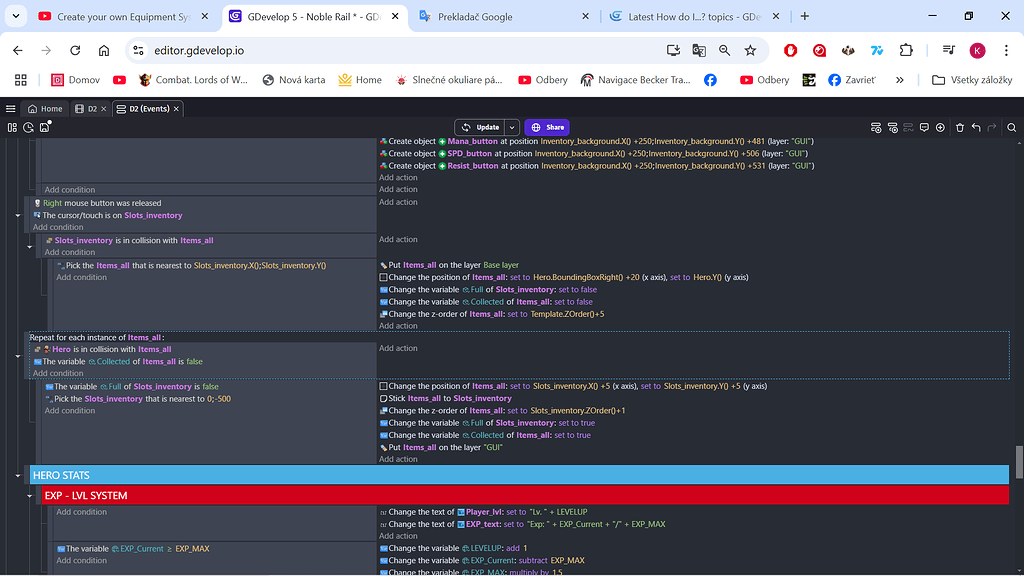The height and width of the screenshot is (576, 1024).
Task: Click the Add a comment icon
Action: (924, 127)
